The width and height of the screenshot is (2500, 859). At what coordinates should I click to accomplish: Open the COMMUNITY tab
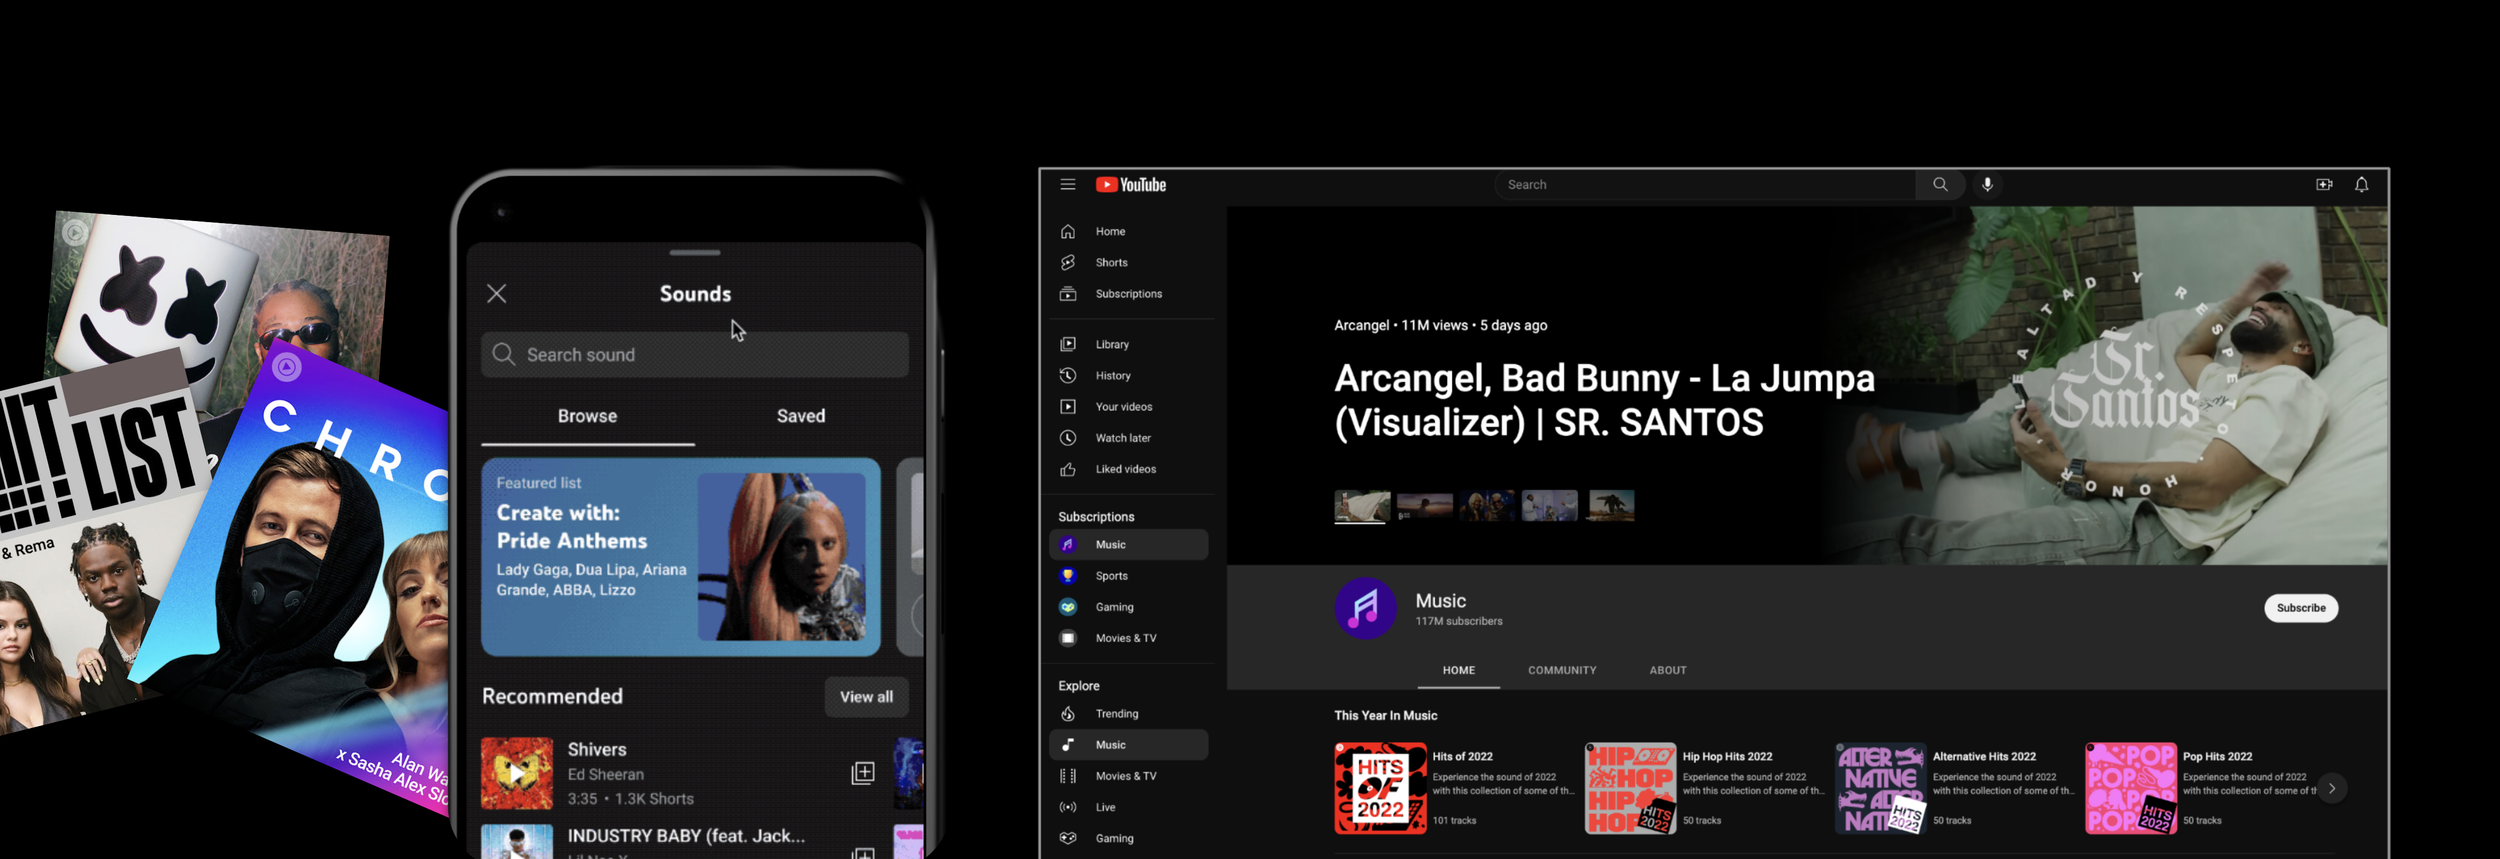(1562, 671)
